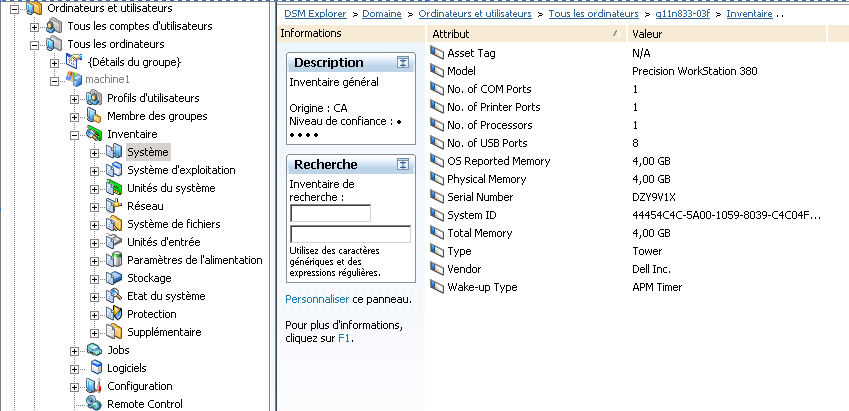Click the APM Timer value

coord(657,287)
